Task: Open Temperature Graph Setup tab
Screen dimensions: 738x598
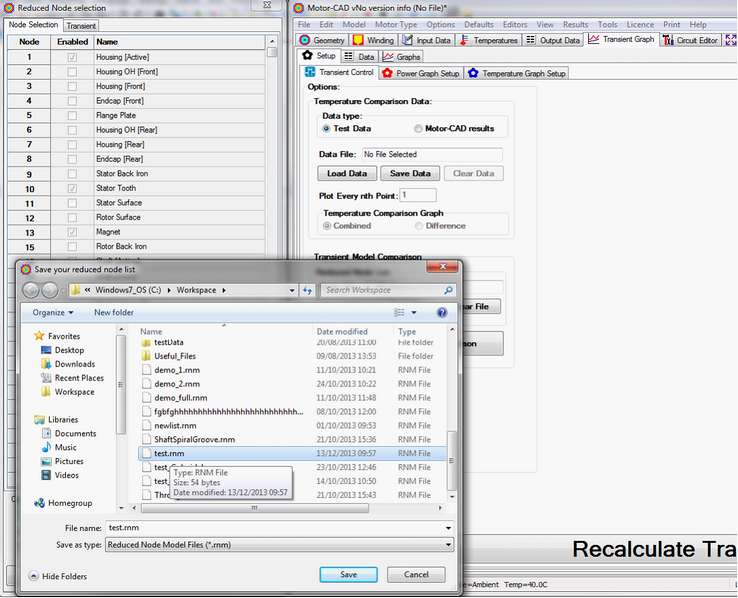Action: pos(516,73)
